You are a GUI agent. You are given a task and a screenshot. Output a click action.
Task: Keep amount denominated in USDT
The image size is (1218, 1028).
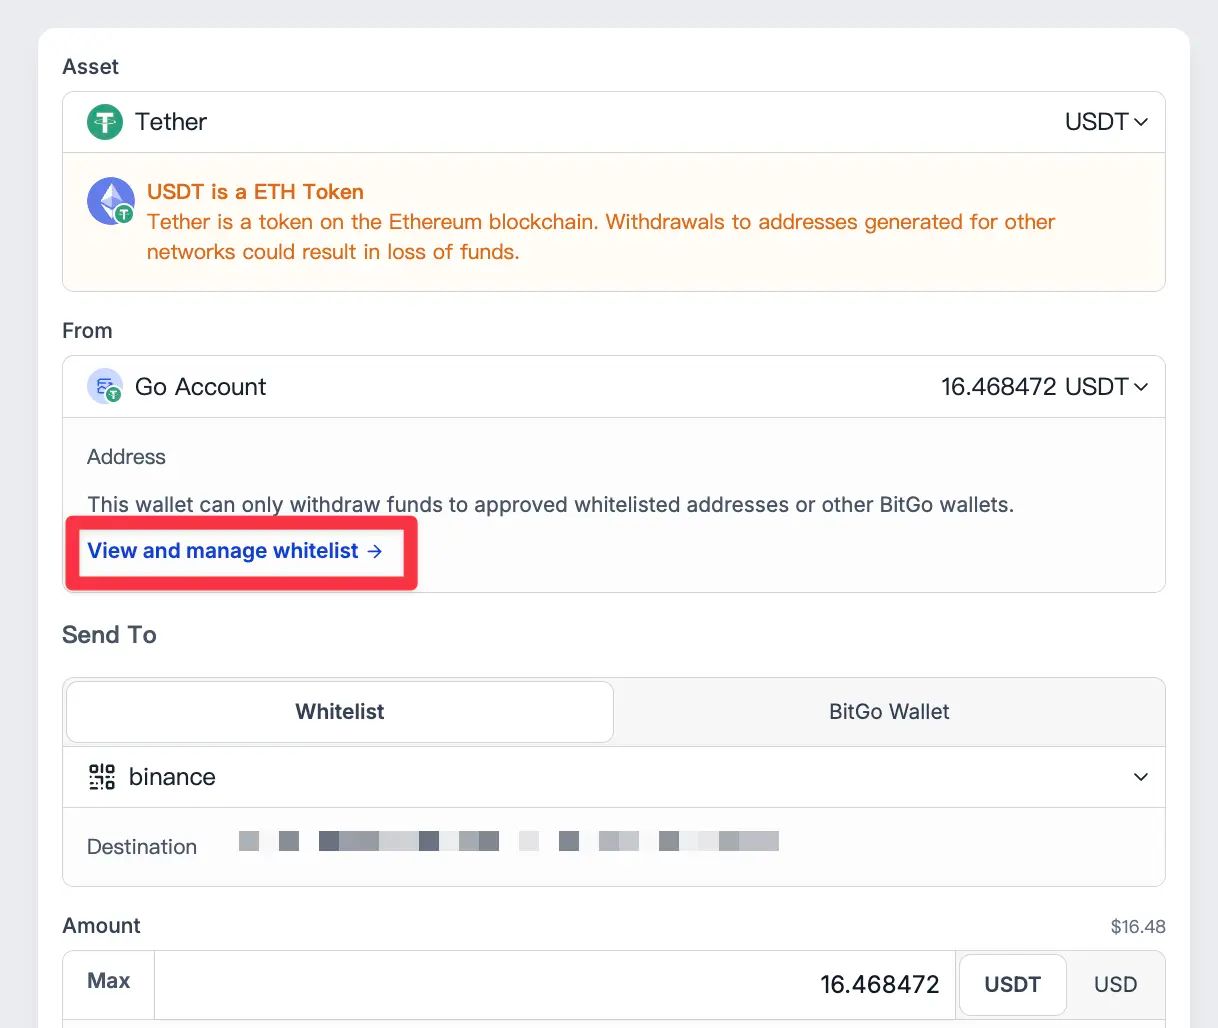point(1012,984)
